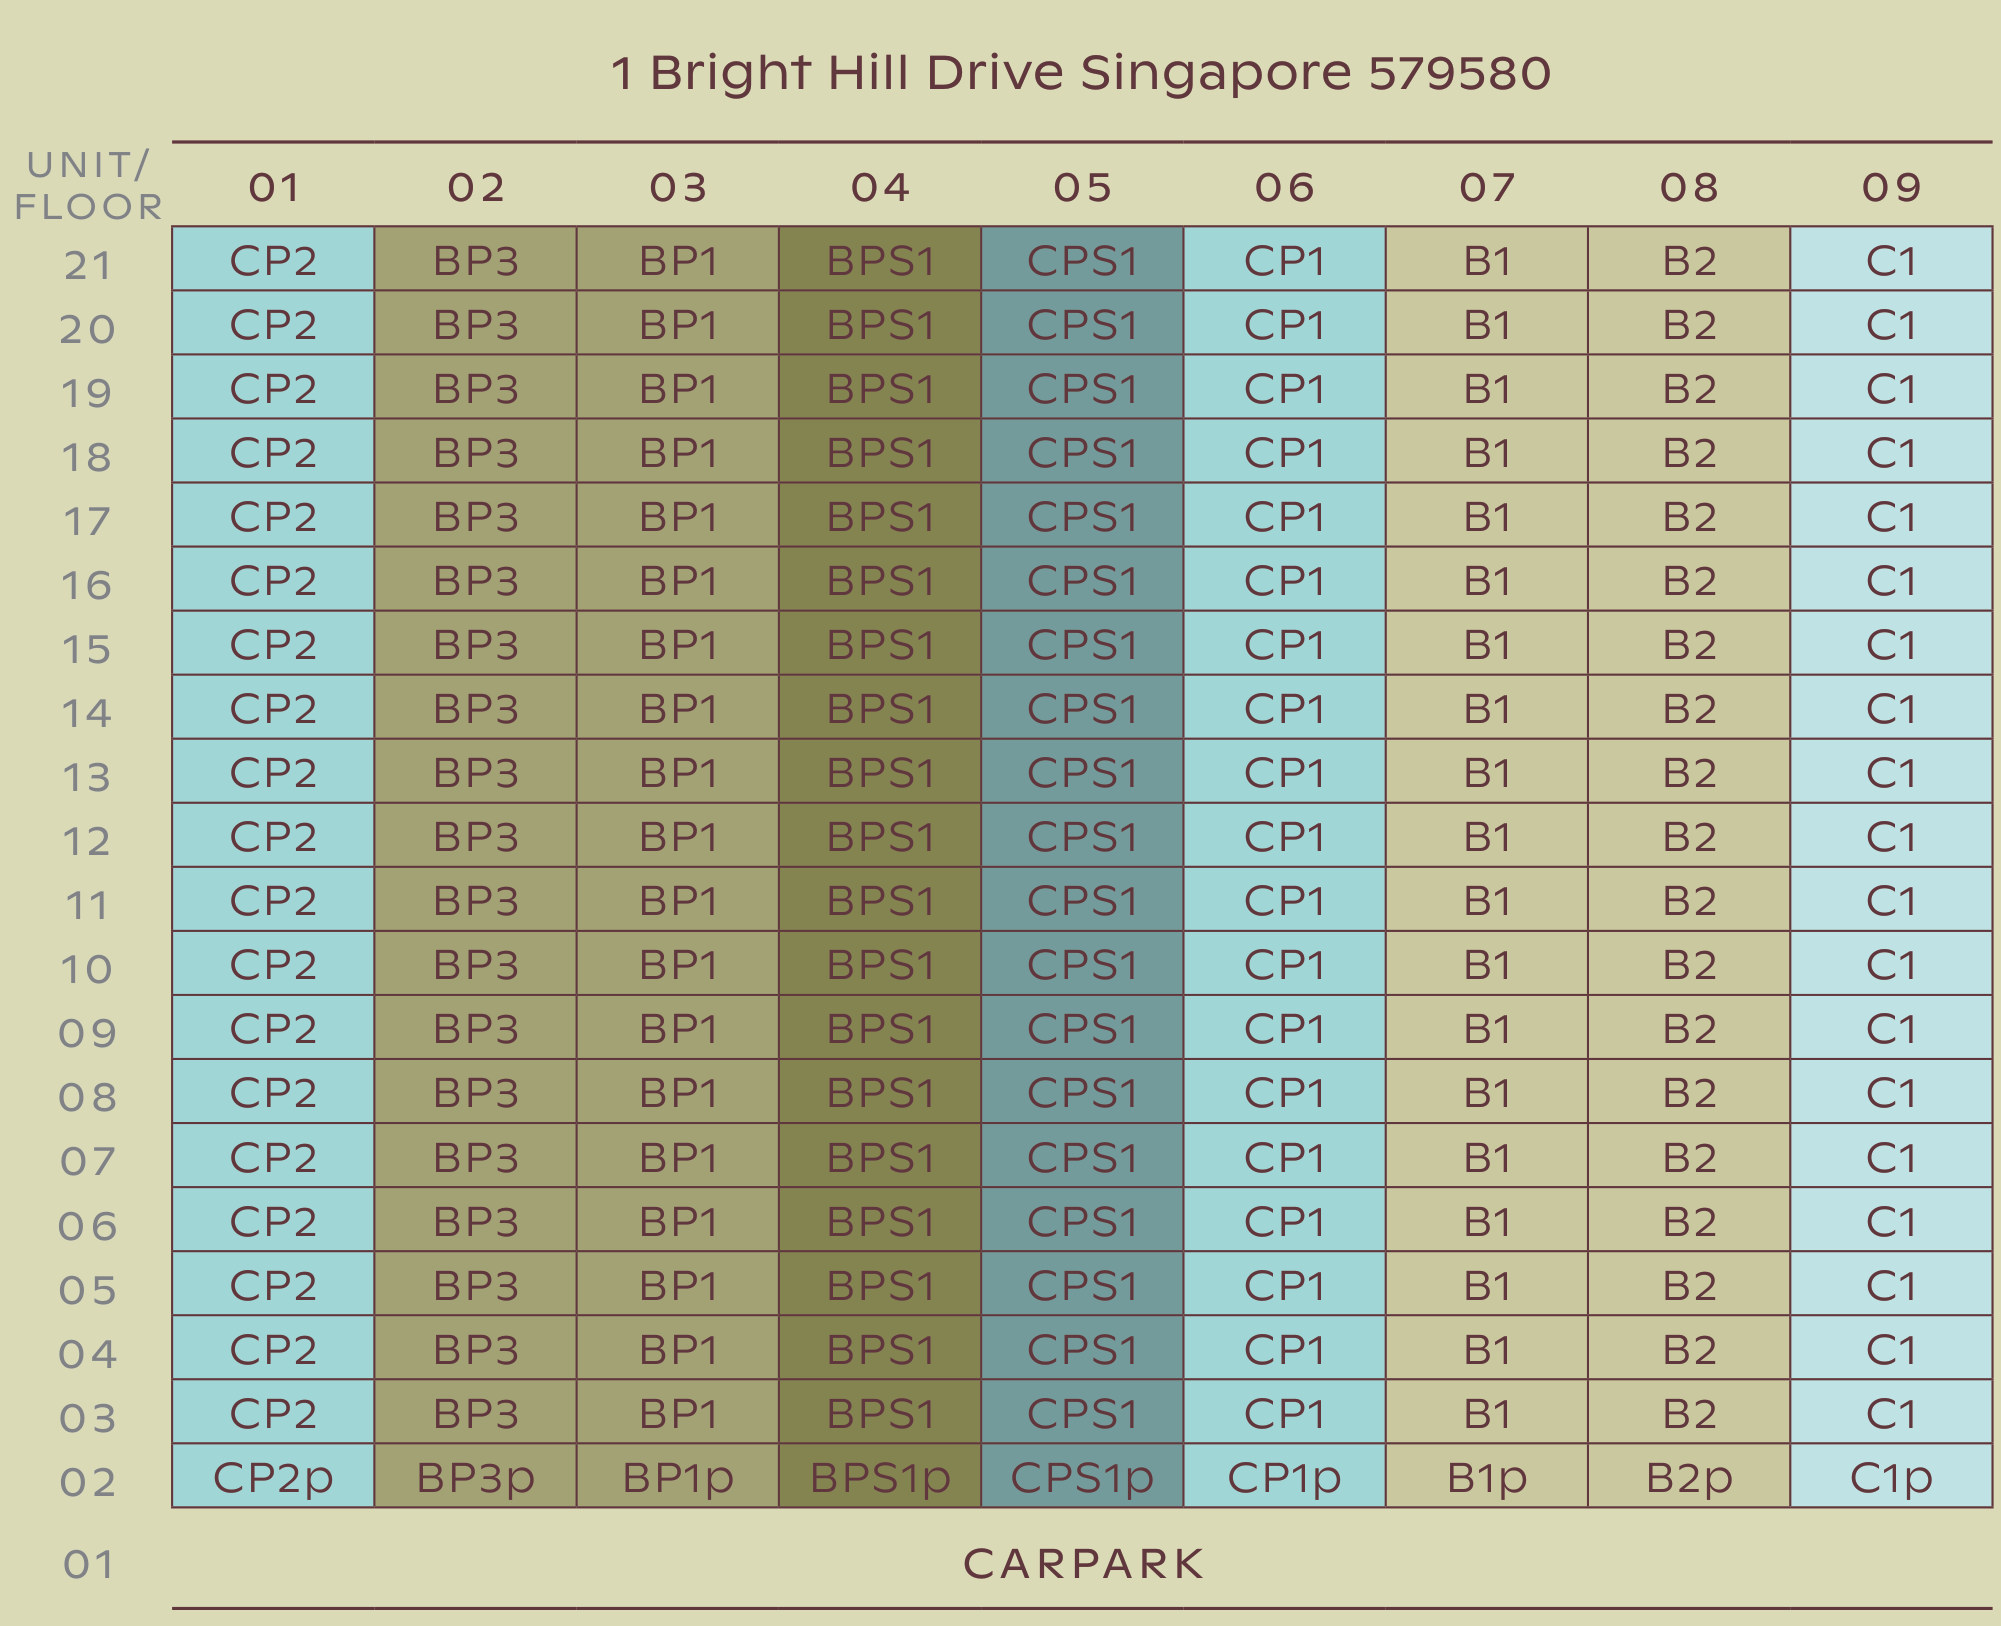Click the UNIT/FLOOR header label
The height and width of the screenshot is (1626, 2001).
tap(88, 186)
